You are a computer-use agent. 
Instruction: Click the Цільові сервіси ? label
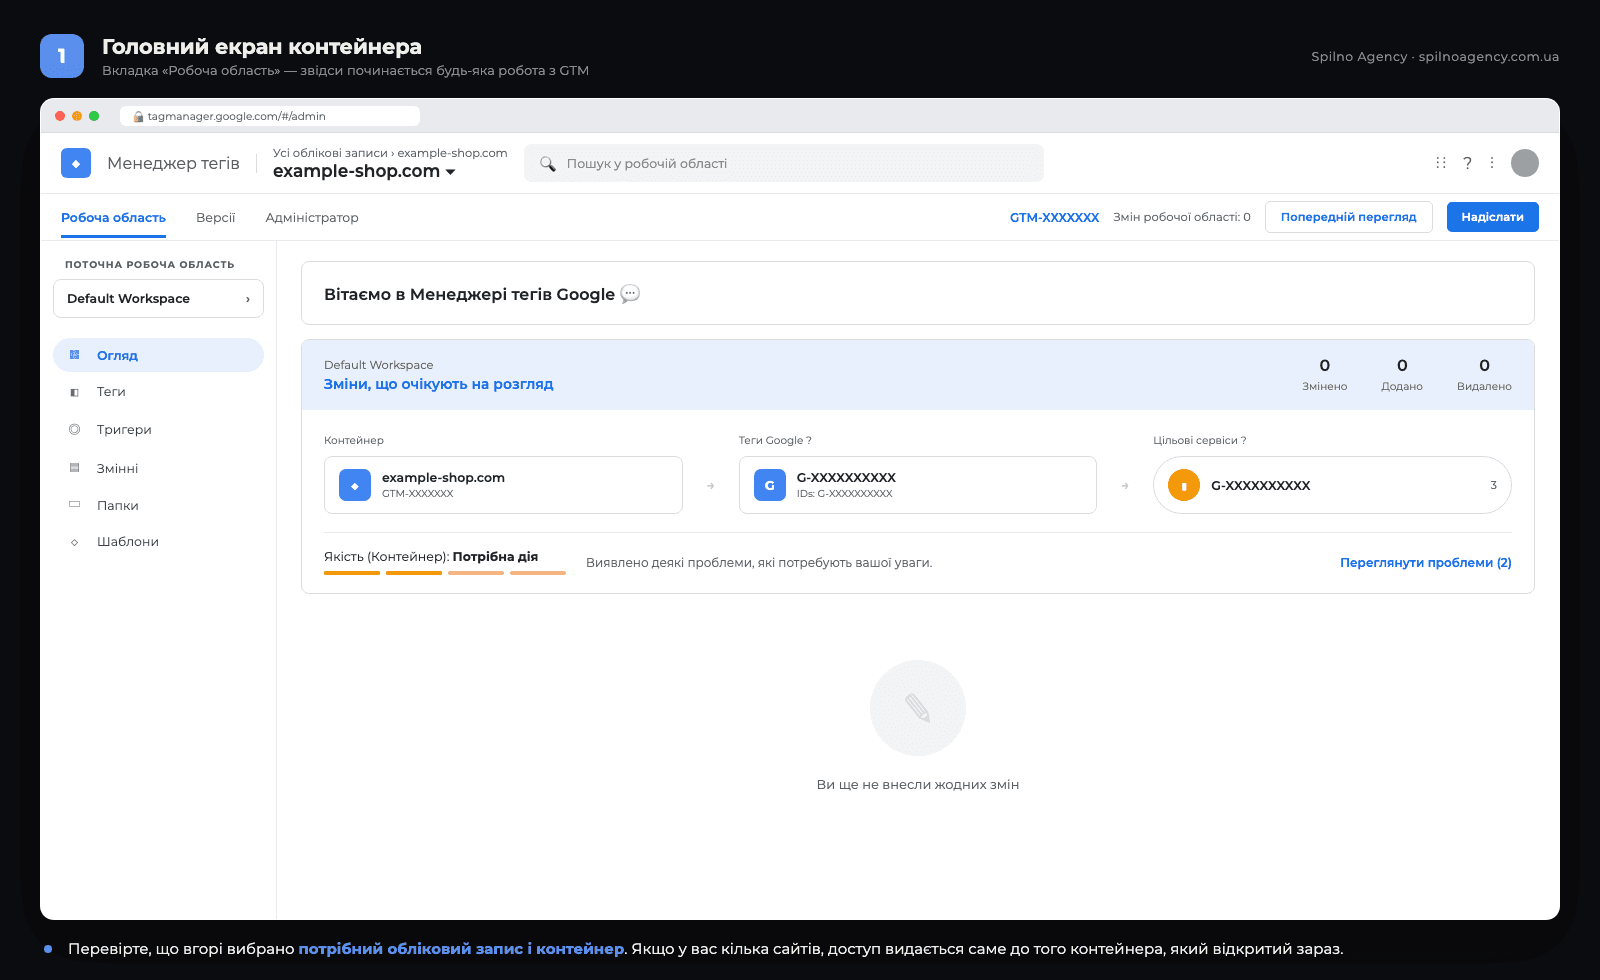click(x=1200, y=440)
